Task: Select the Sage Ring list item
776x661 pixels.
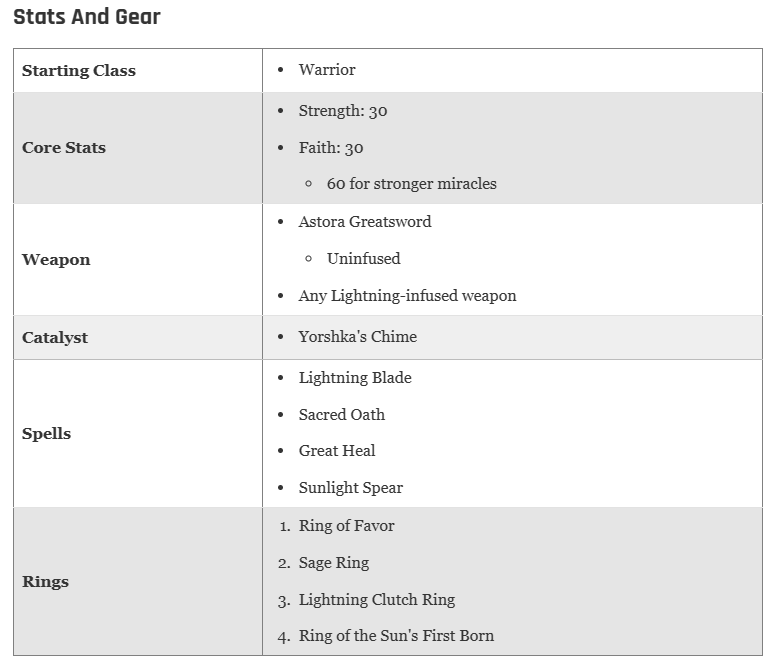Action: pos(334,563)
